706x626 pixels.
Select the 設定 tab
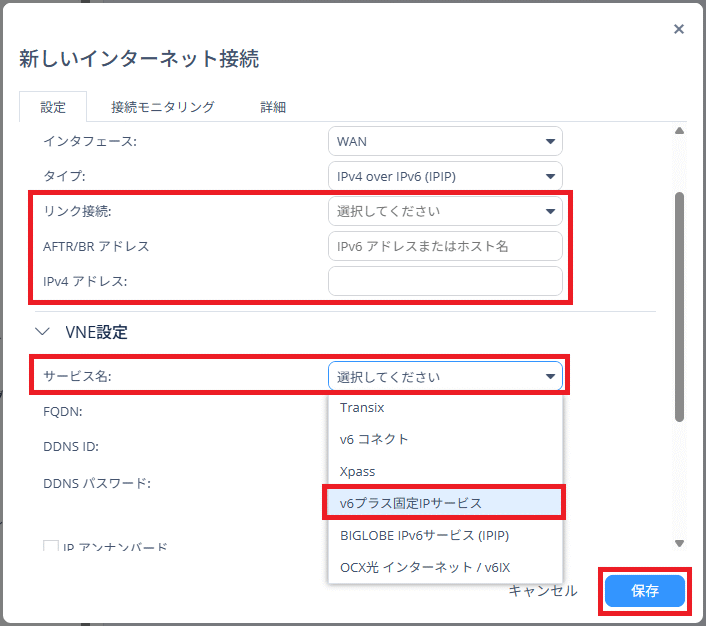click(53, 107)
